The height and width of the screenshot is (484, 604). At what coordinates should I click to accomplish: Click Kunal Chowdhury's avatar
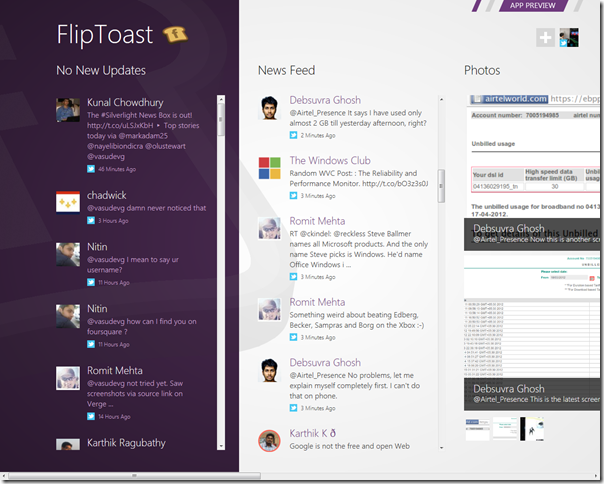click(68, 110)
